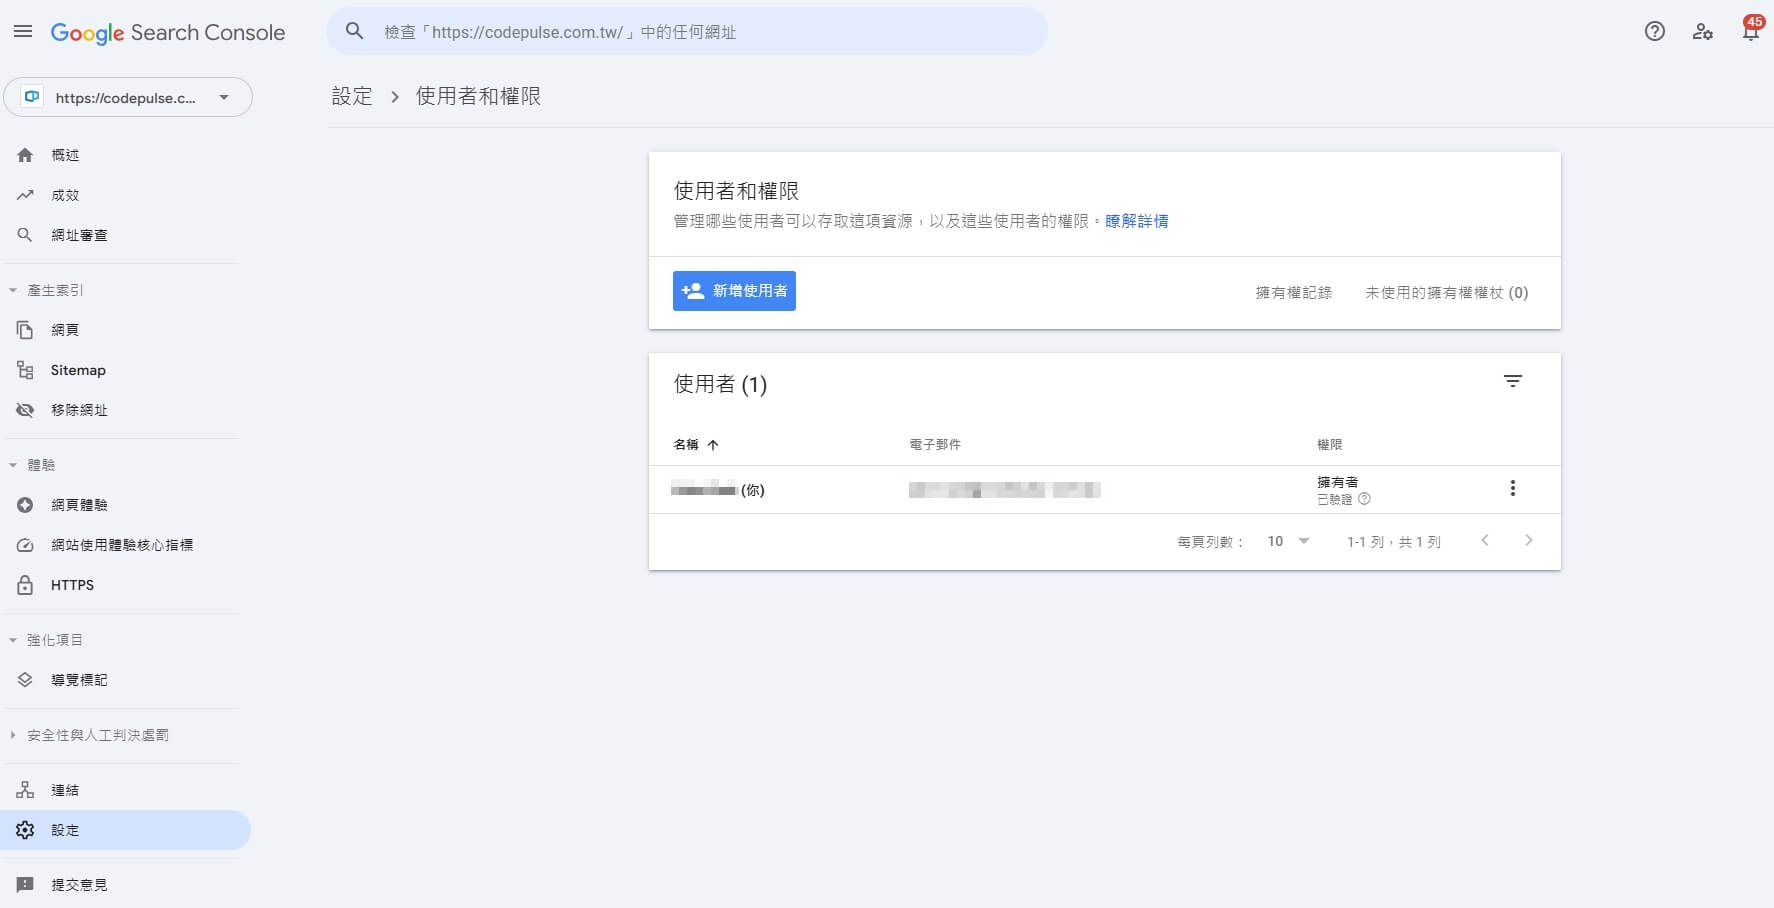This screenshot has height=908, width=1774.
Task: Click the gear icon for 設定
Action: pos(25,830)
